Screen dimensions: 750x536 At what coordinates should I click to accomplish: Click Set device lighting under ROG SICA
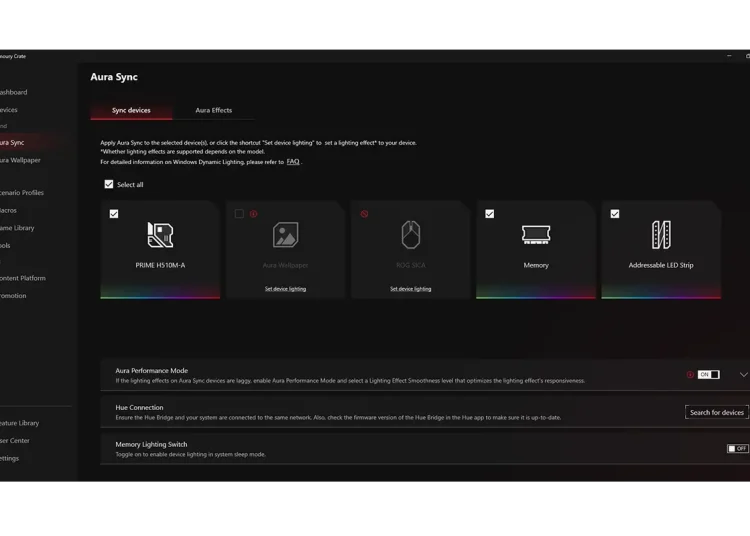point(410,289)
